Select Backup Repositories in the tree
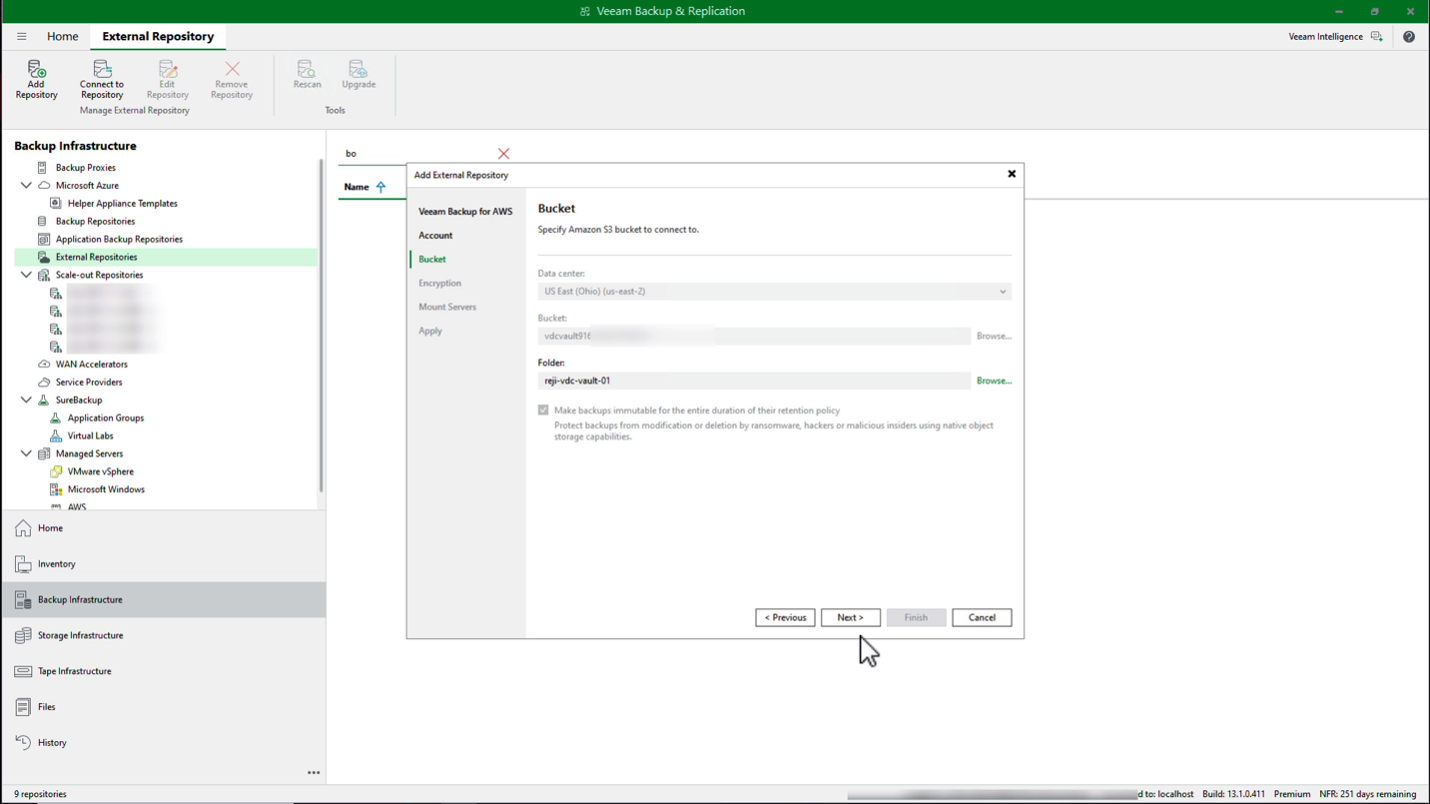Viewport: 1430px width, 804px height. pyautogui.click(x=95, y=221)
